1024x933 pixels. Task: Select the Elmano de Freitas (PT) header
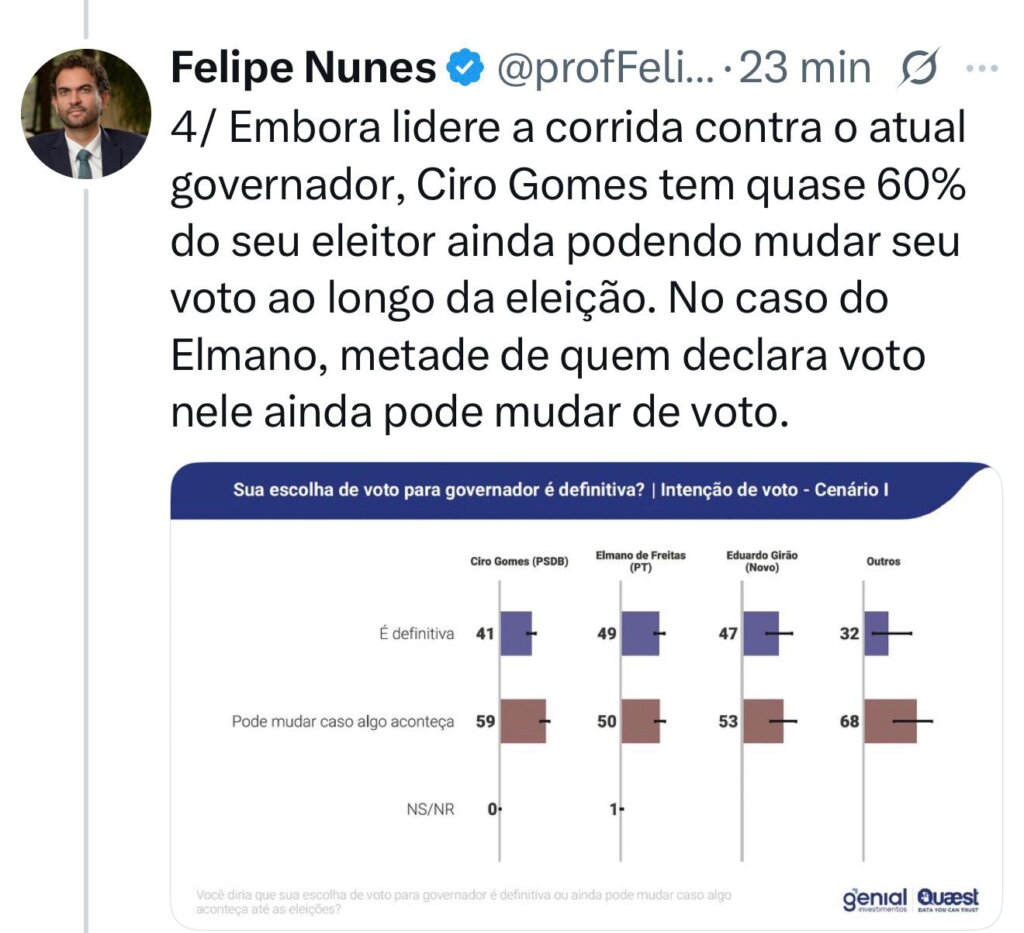click(641, 562)
